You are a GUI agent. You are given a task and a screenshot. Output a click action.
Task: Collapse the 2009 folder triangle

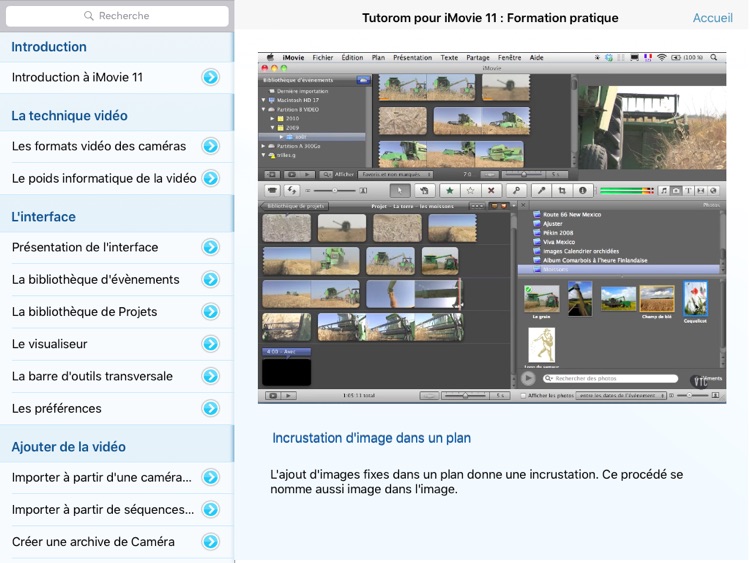pos(273,128)
